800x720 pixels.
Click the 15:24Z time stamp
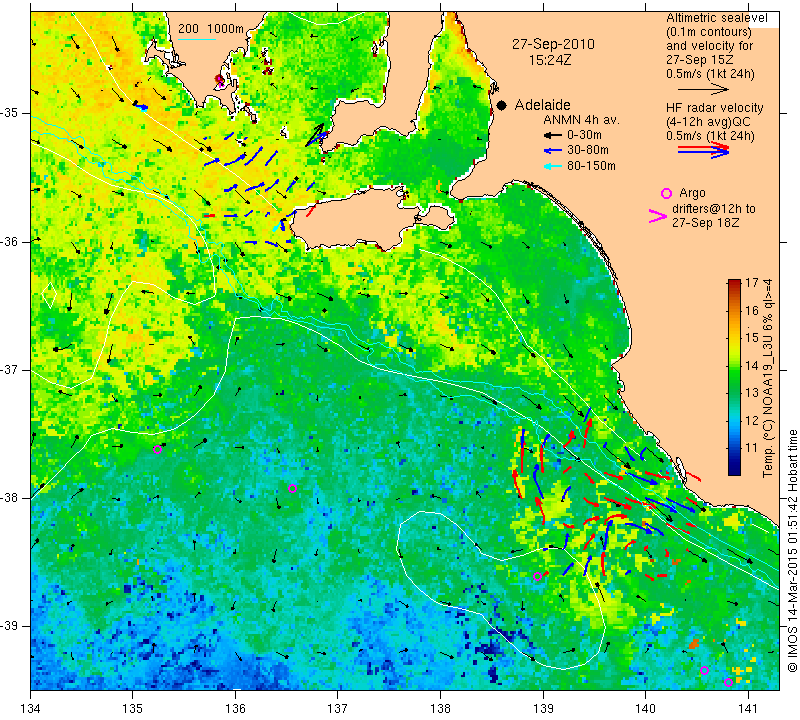(x=549, y=60)
